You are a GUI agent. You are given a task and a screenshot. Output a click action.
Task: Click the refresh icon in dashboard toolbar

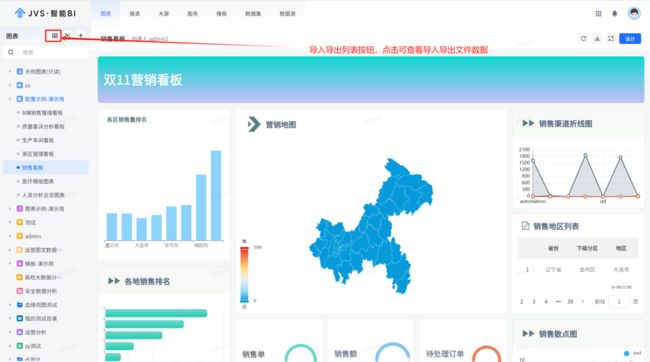(x=583, y=39)
